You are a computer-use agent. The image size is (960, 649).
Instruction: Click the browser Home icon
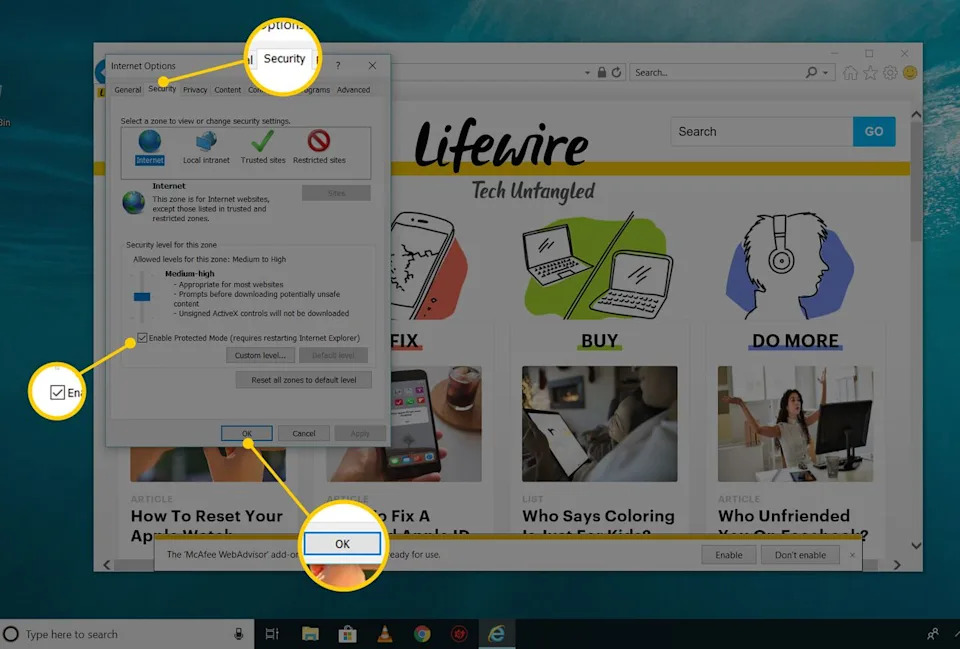[x=850, y=73]
